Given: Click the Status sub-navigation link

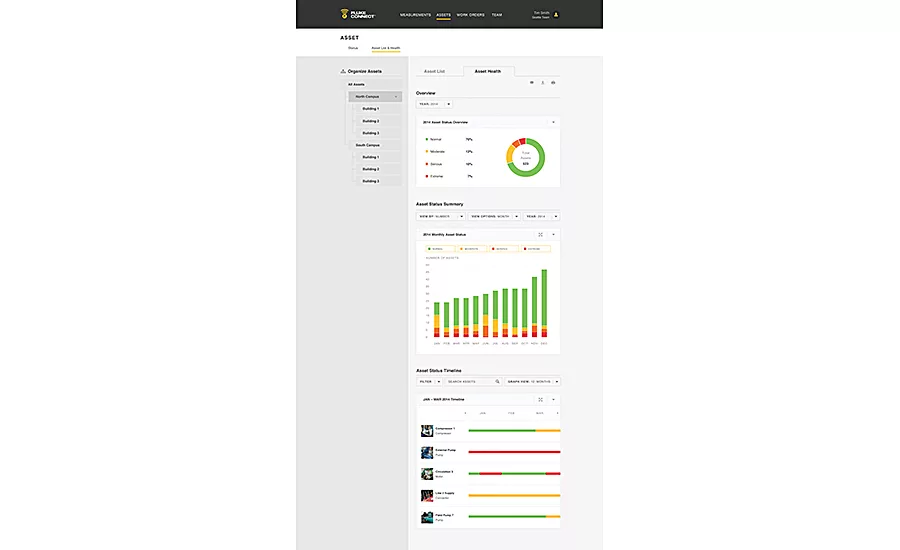Looking at the screenshot, I should (x=353, y=47).
